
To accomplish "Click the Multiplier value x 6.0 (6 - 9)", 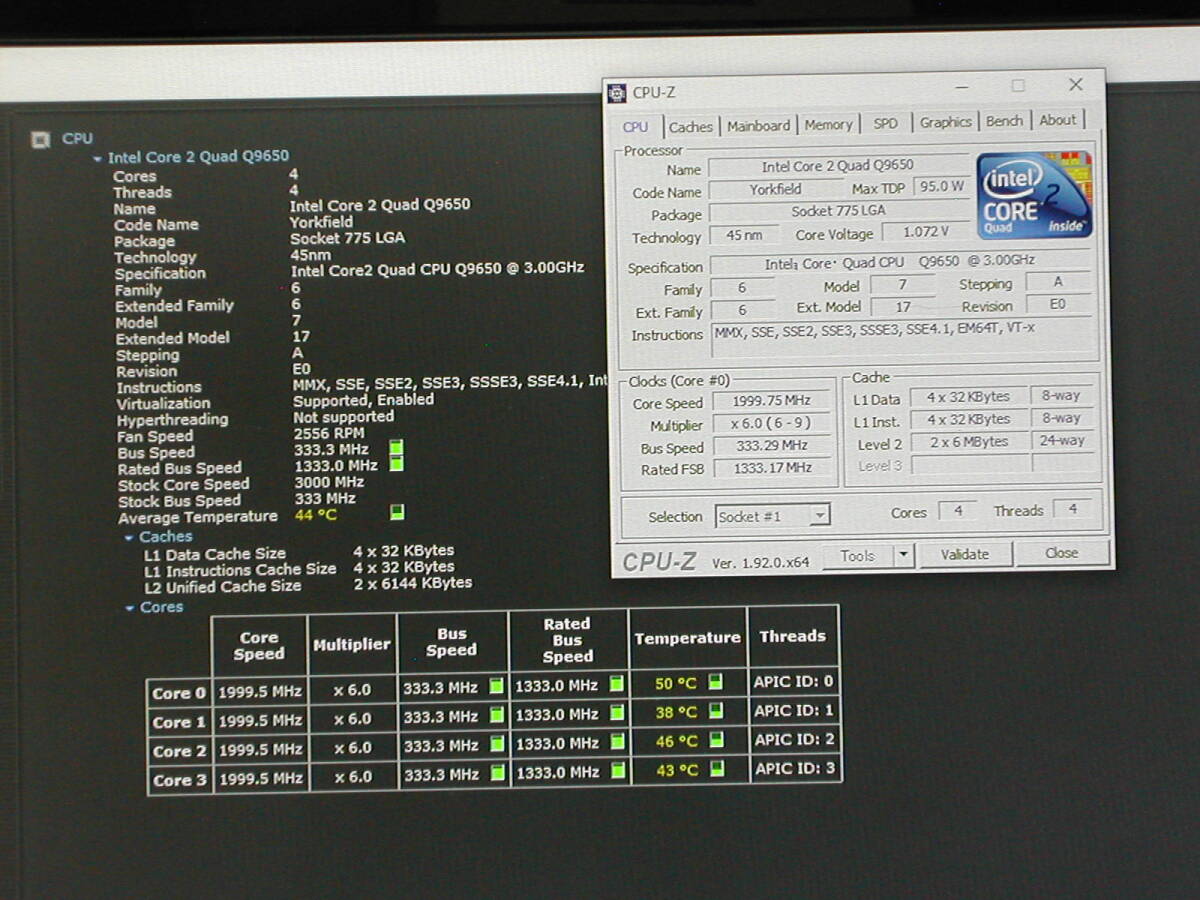I will coord(771,425).
